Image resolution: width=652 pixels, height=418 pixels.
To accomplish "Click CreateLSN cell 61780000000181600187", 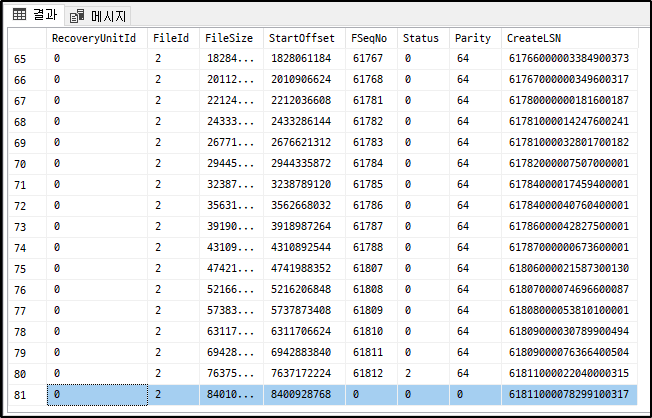I will point(569,101).
